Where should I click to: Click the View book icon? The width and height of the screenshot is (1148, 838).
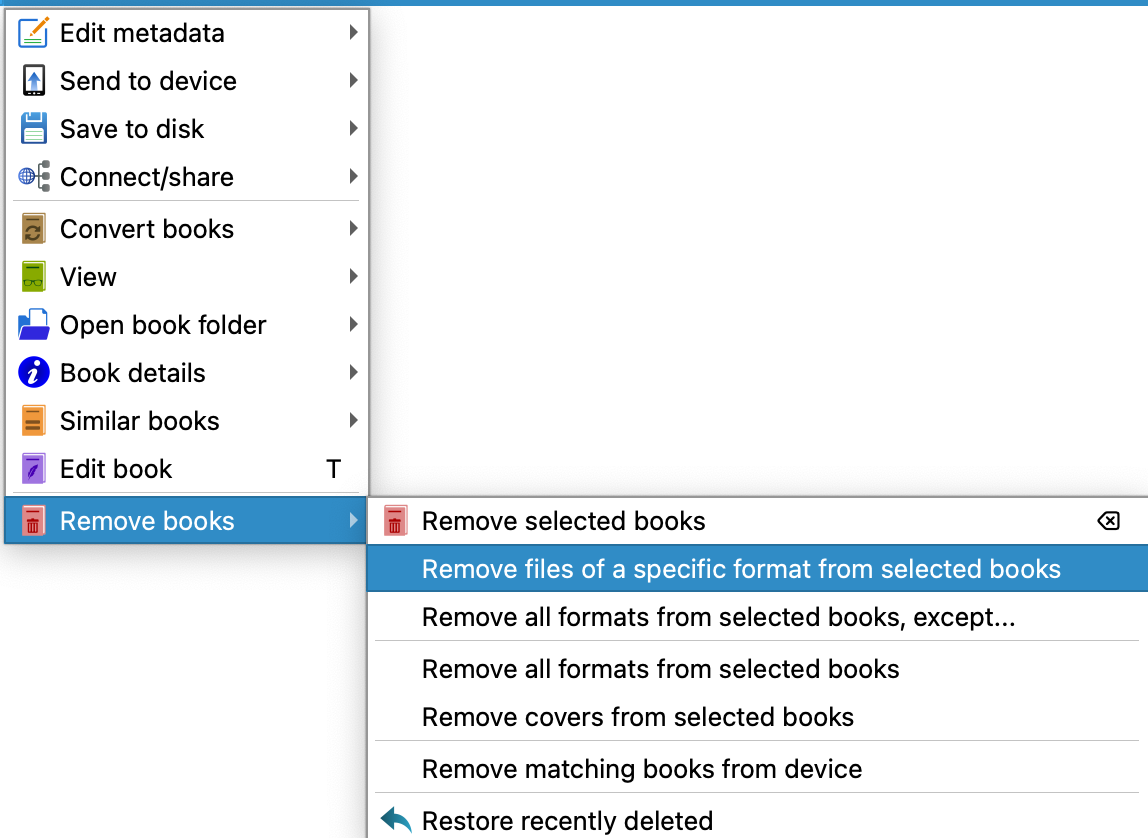[32, 276]
